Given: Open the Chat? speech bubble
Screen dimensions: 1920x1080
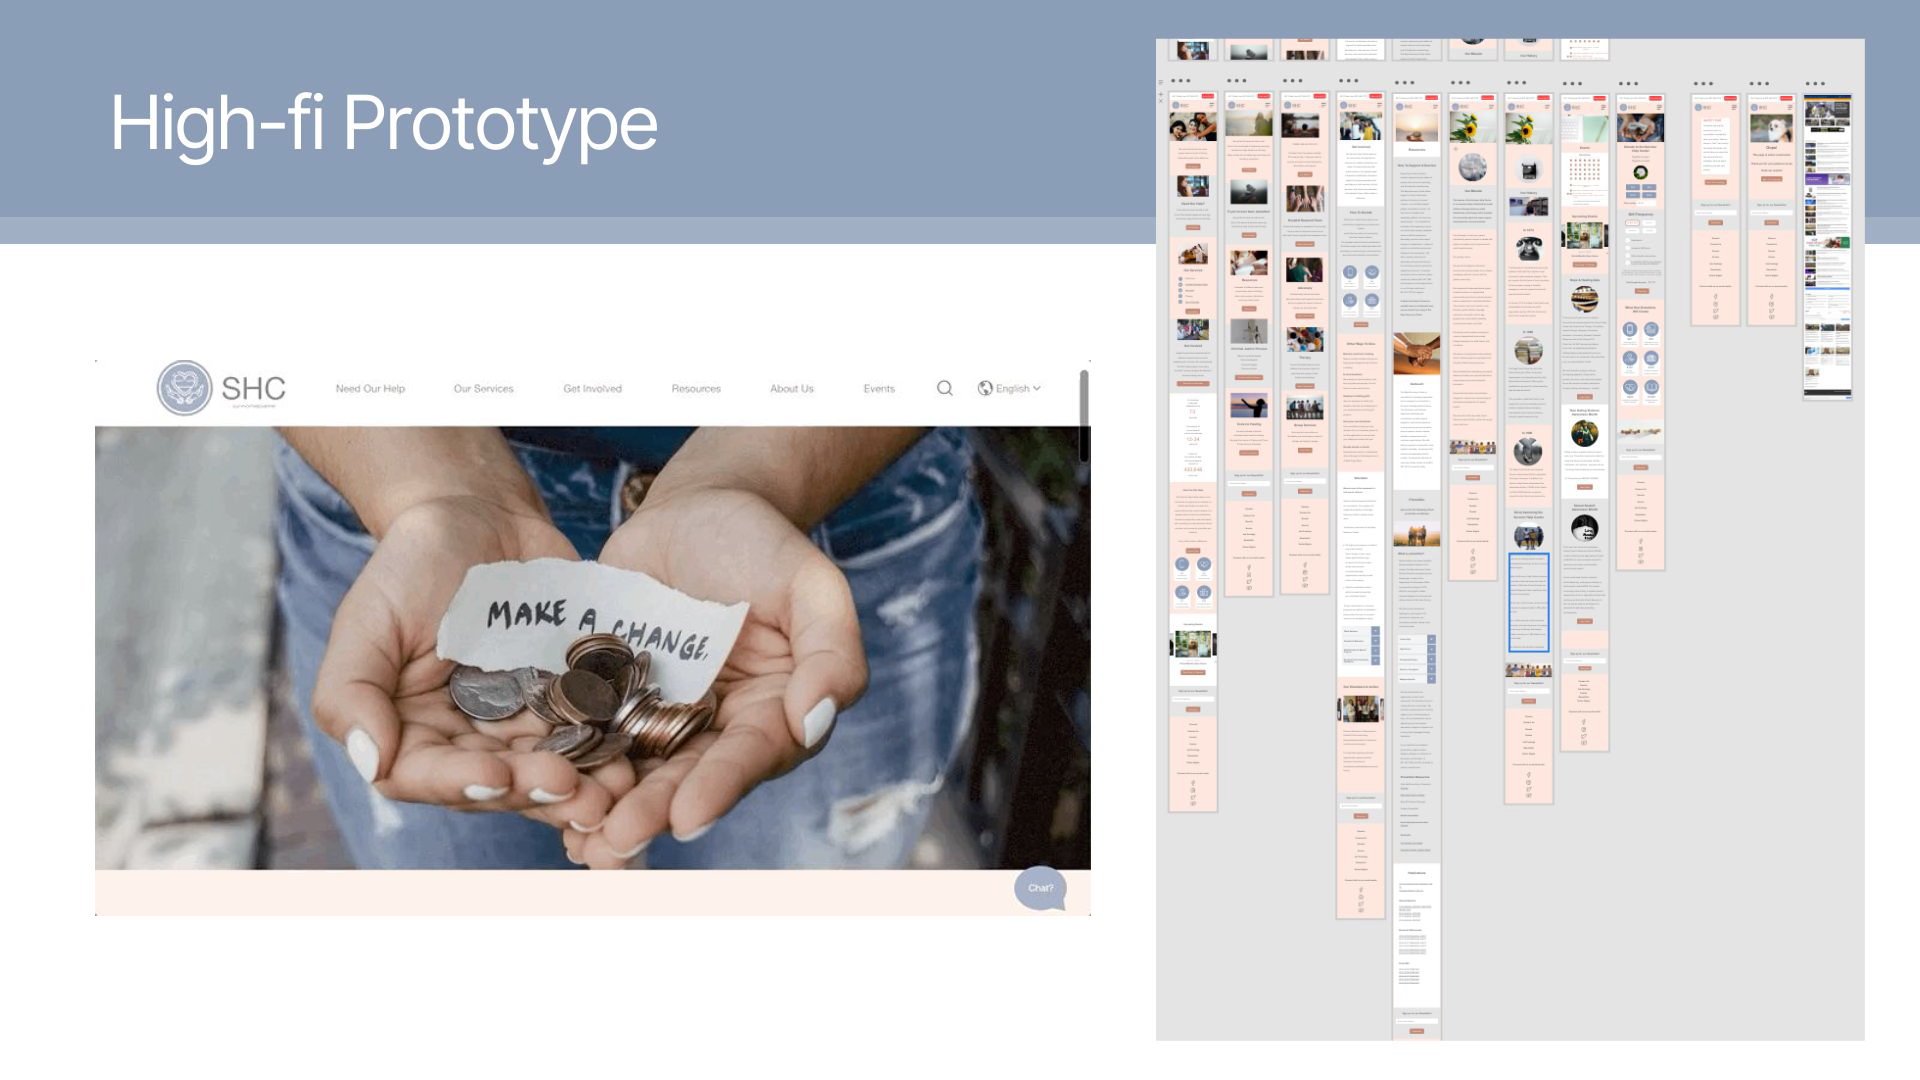Looking at the screenshot, I should point(1040,888).
